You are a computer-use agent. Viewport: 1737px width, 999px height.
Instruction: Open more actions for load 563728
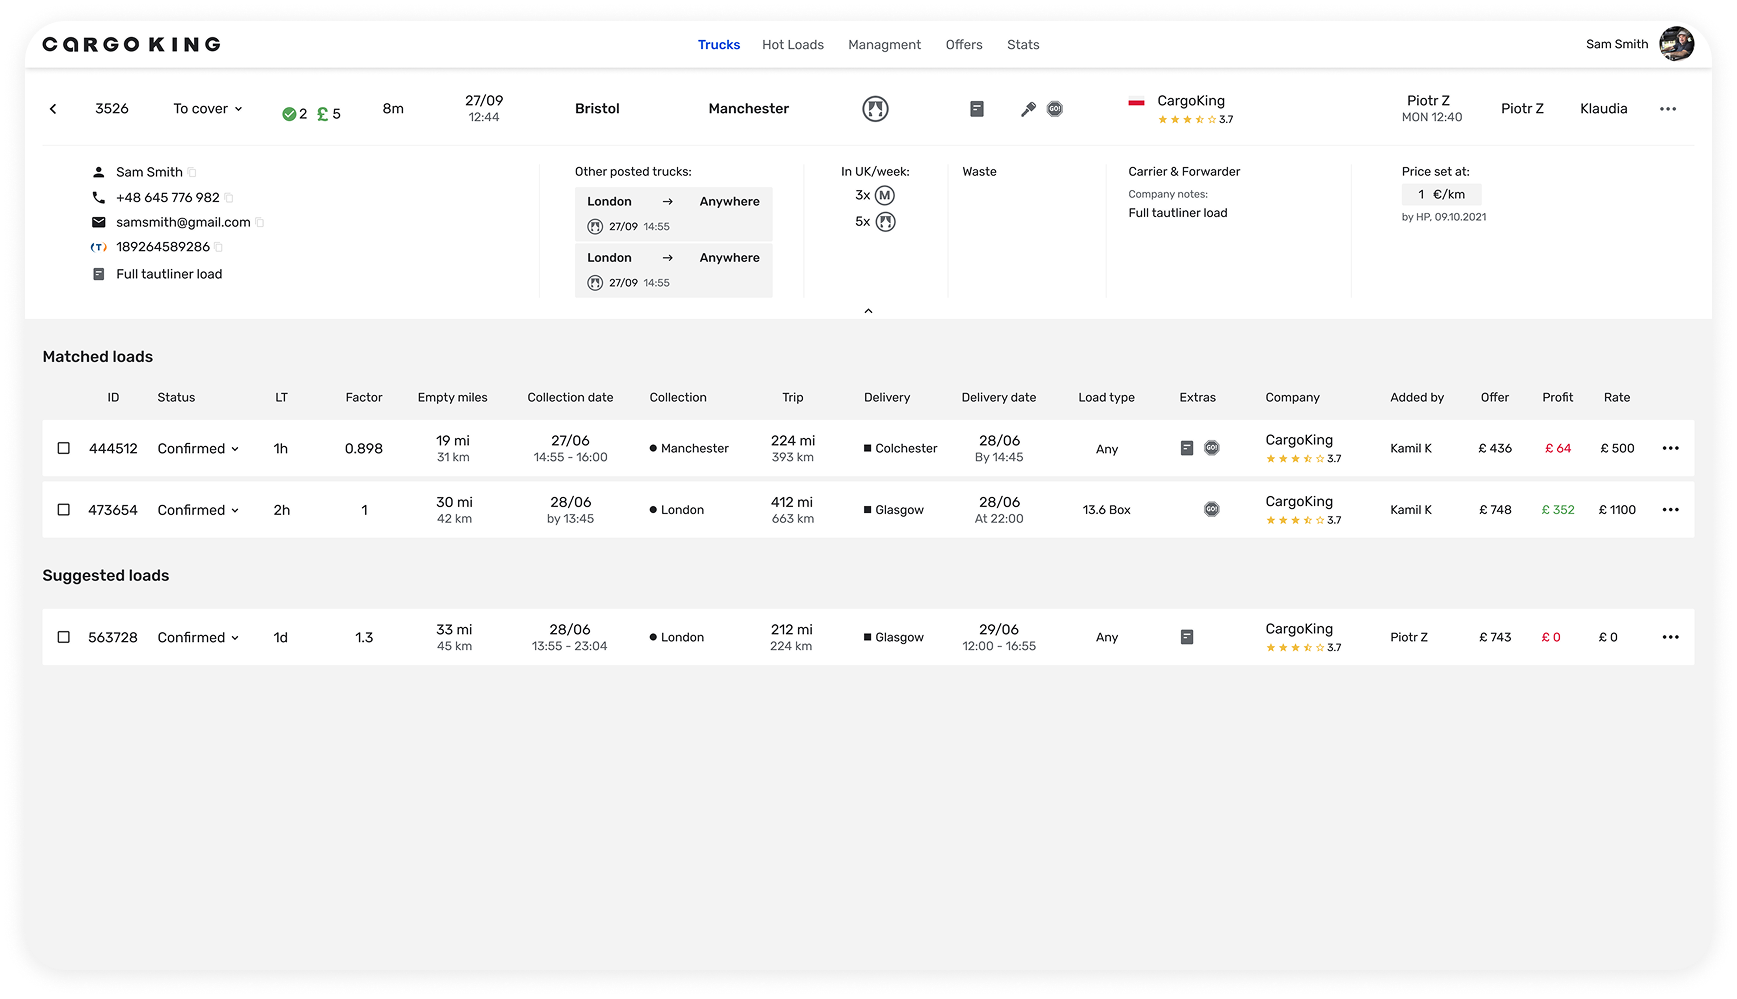pyautogui.click(x=1670, y=637)
